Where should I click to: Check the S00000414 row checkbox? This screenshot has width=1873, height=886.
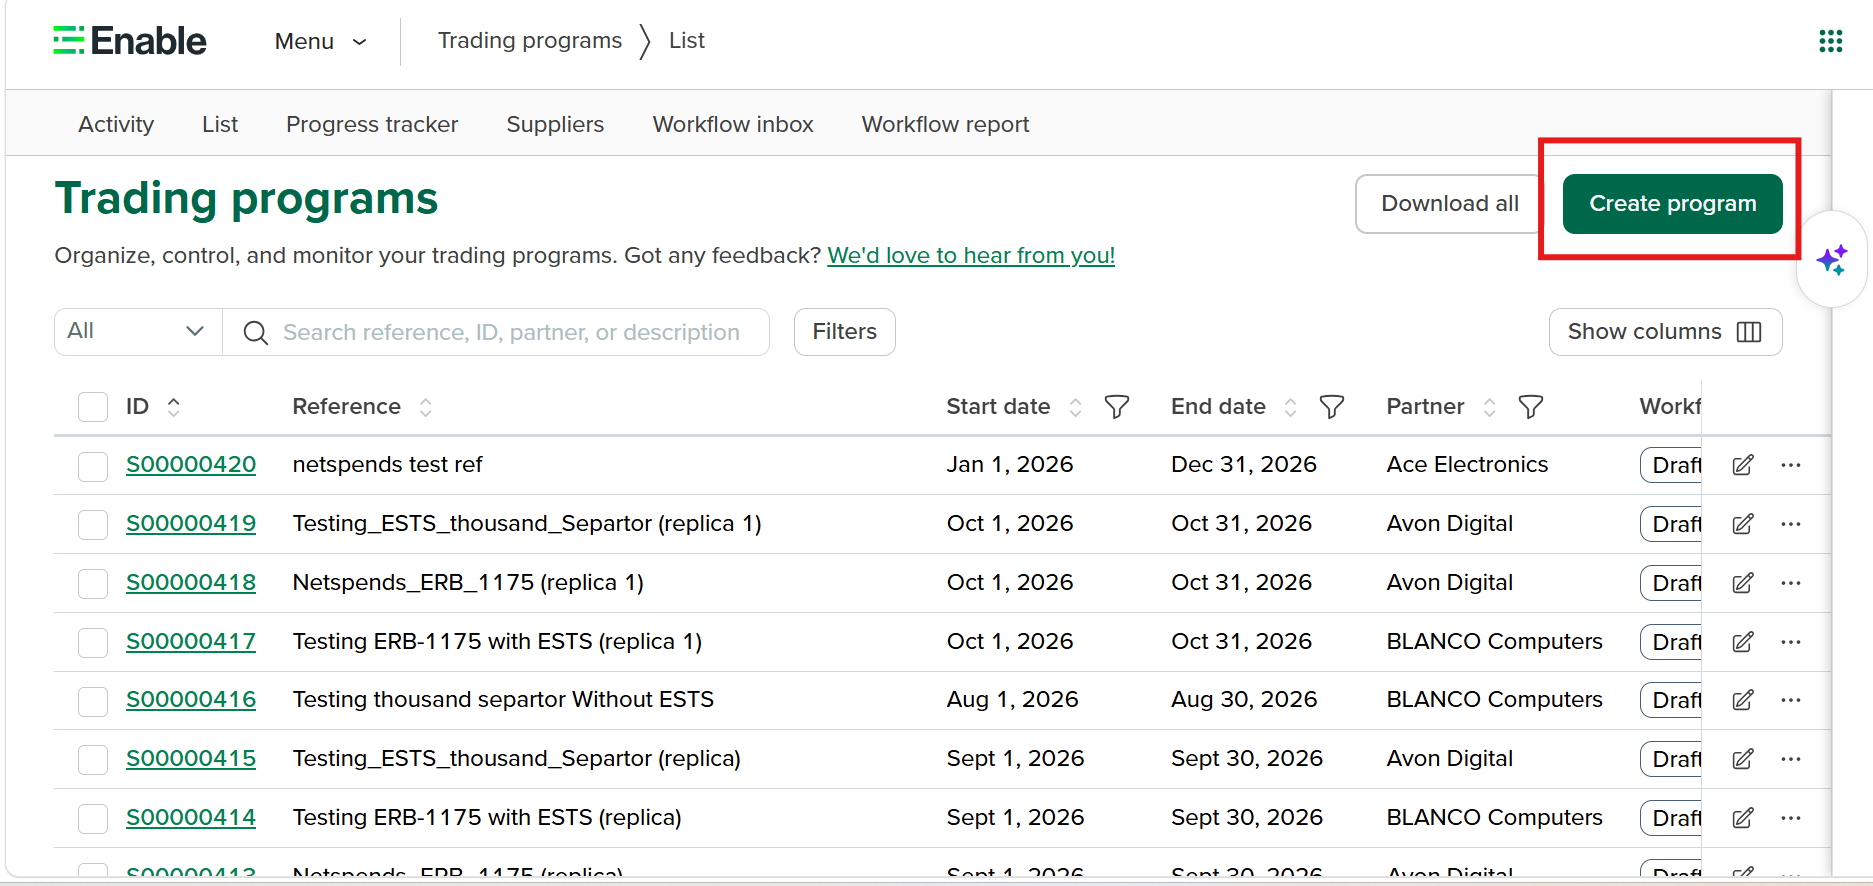tap(93, 819)
